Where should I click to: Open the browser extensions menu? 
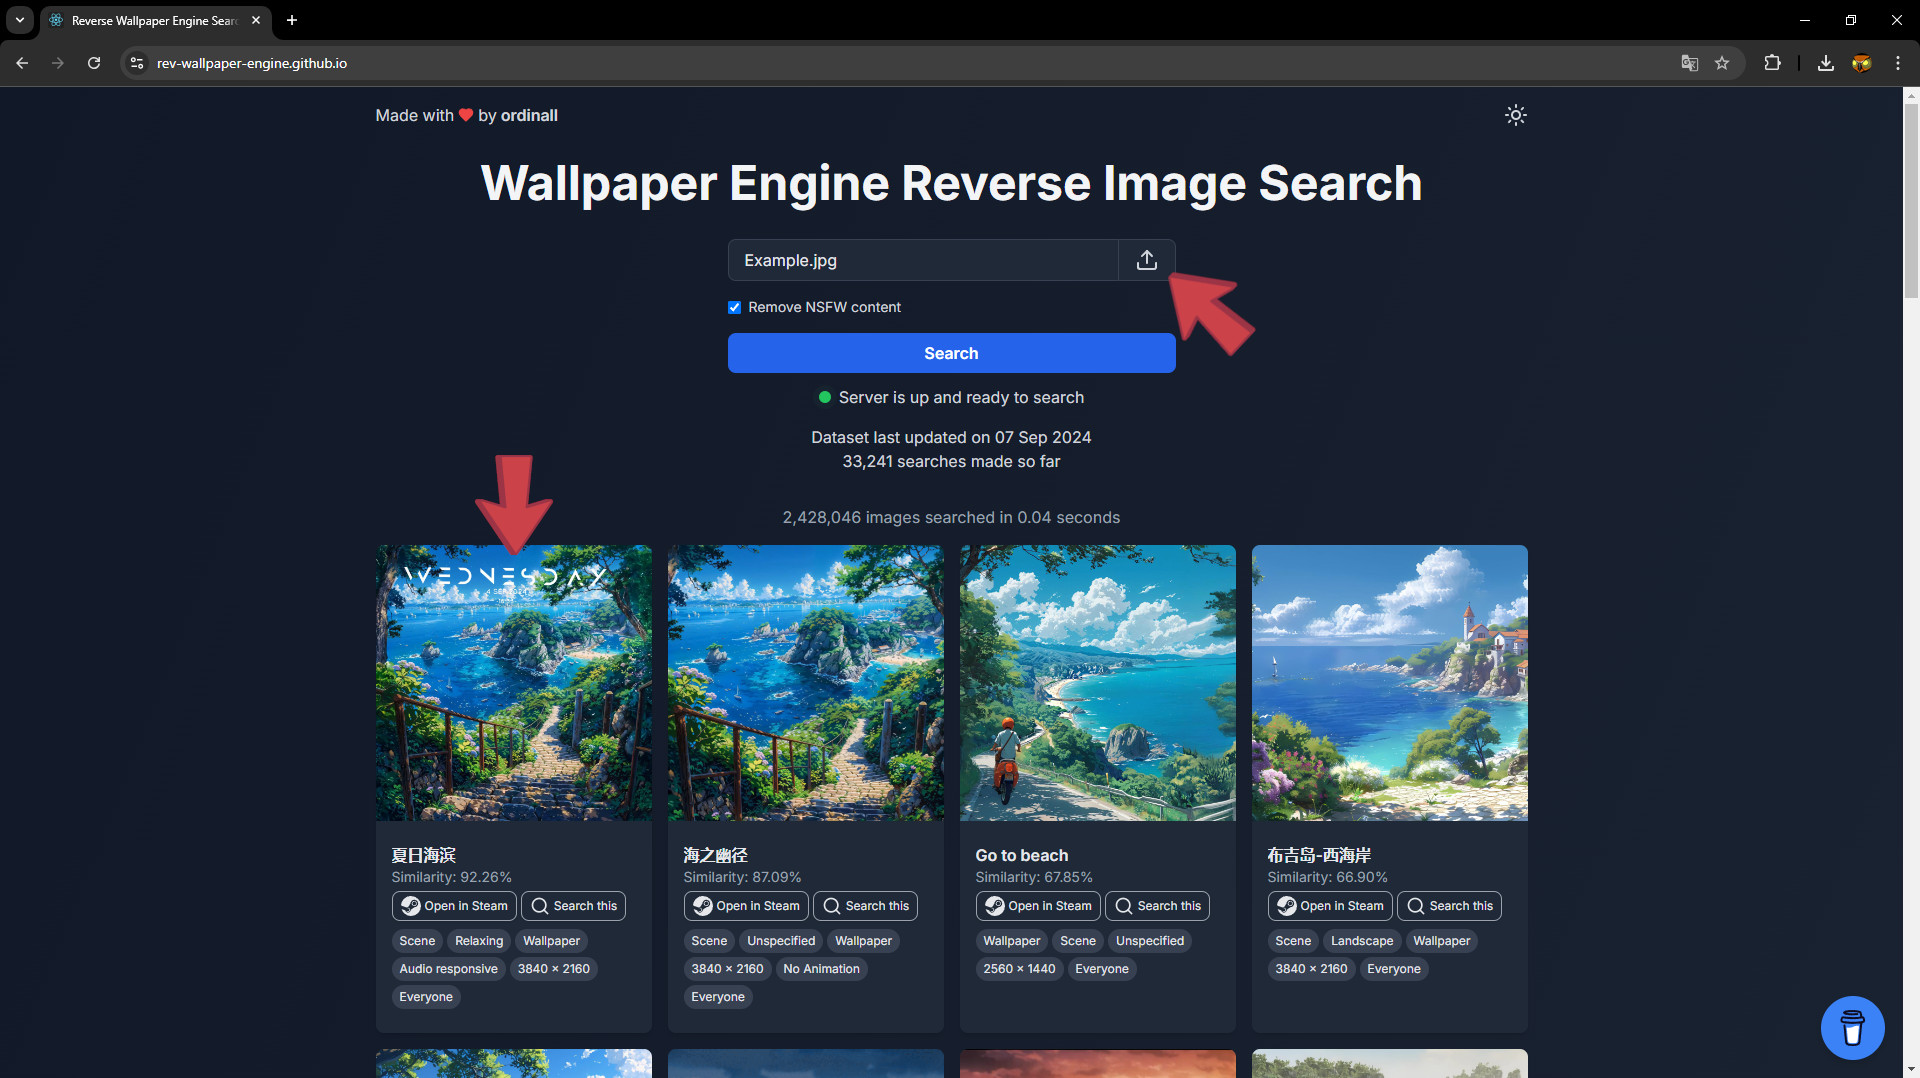pyautogui.click(x=1772, y=63)
